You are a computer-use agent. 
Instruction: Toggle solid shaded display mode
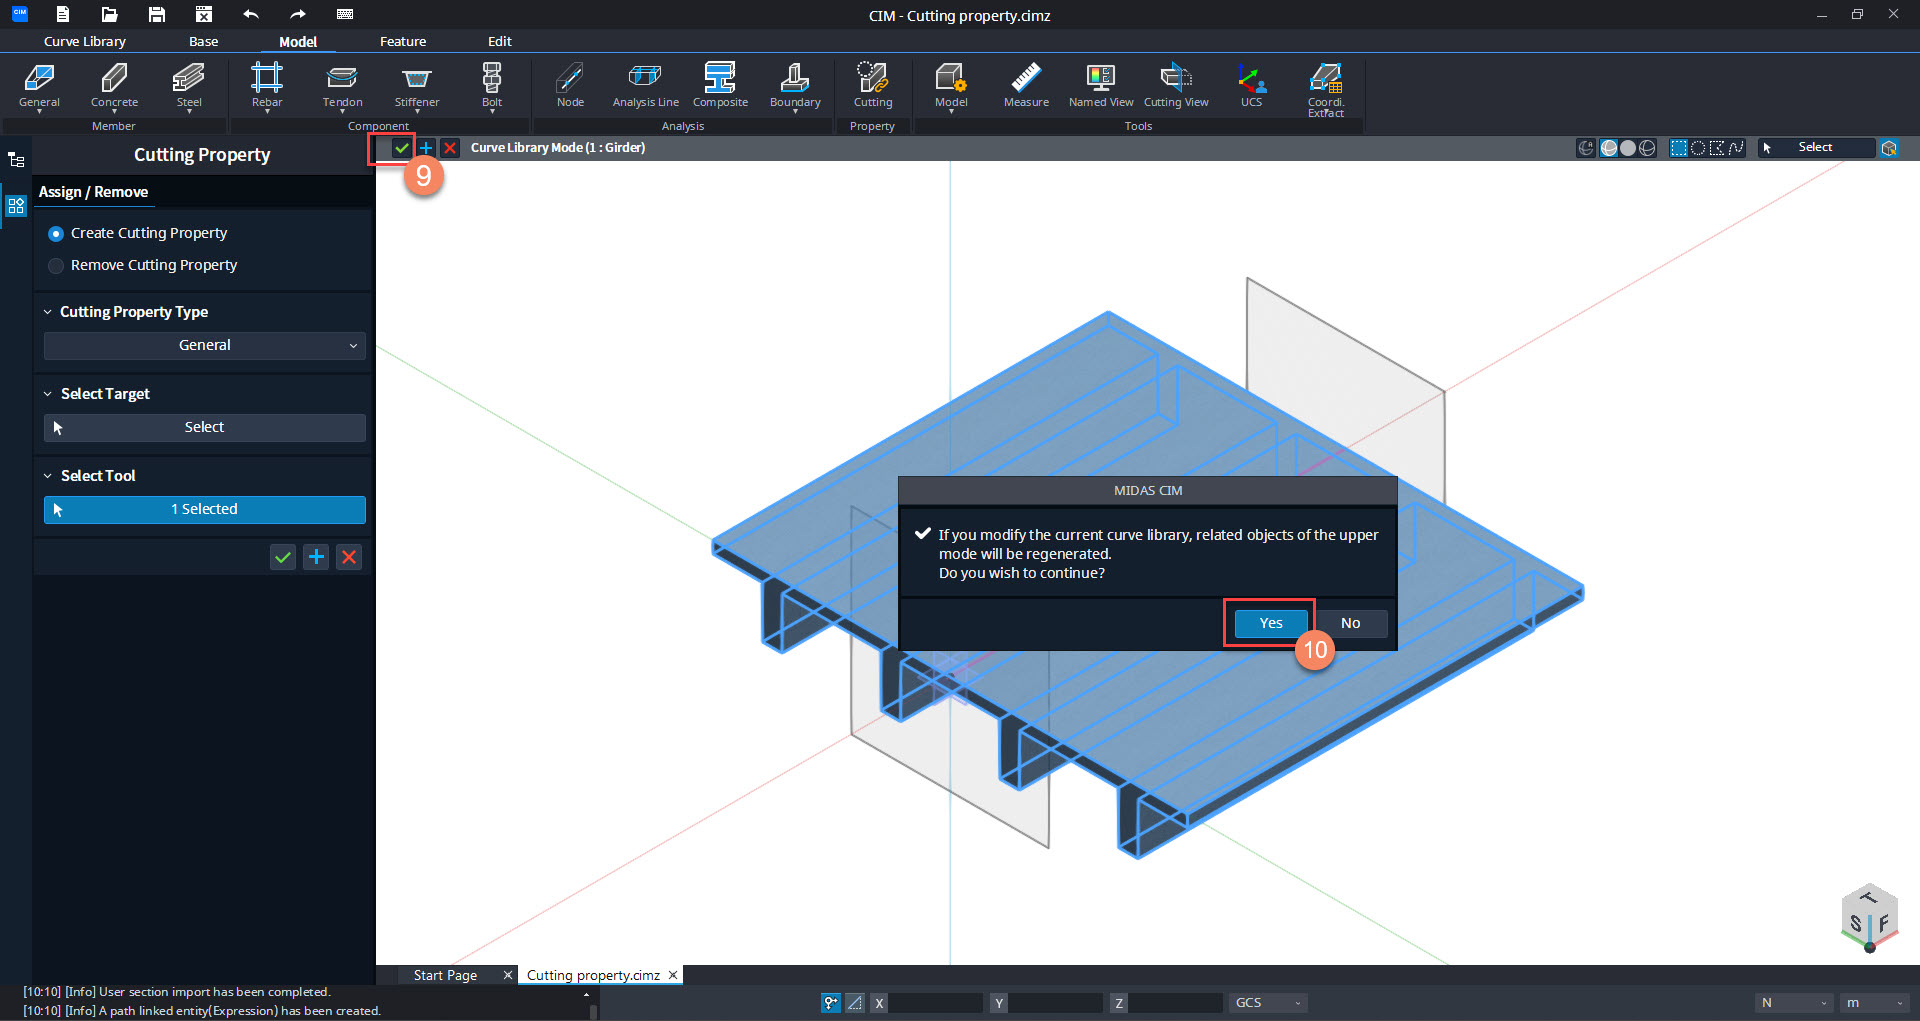click(1628, 148)
